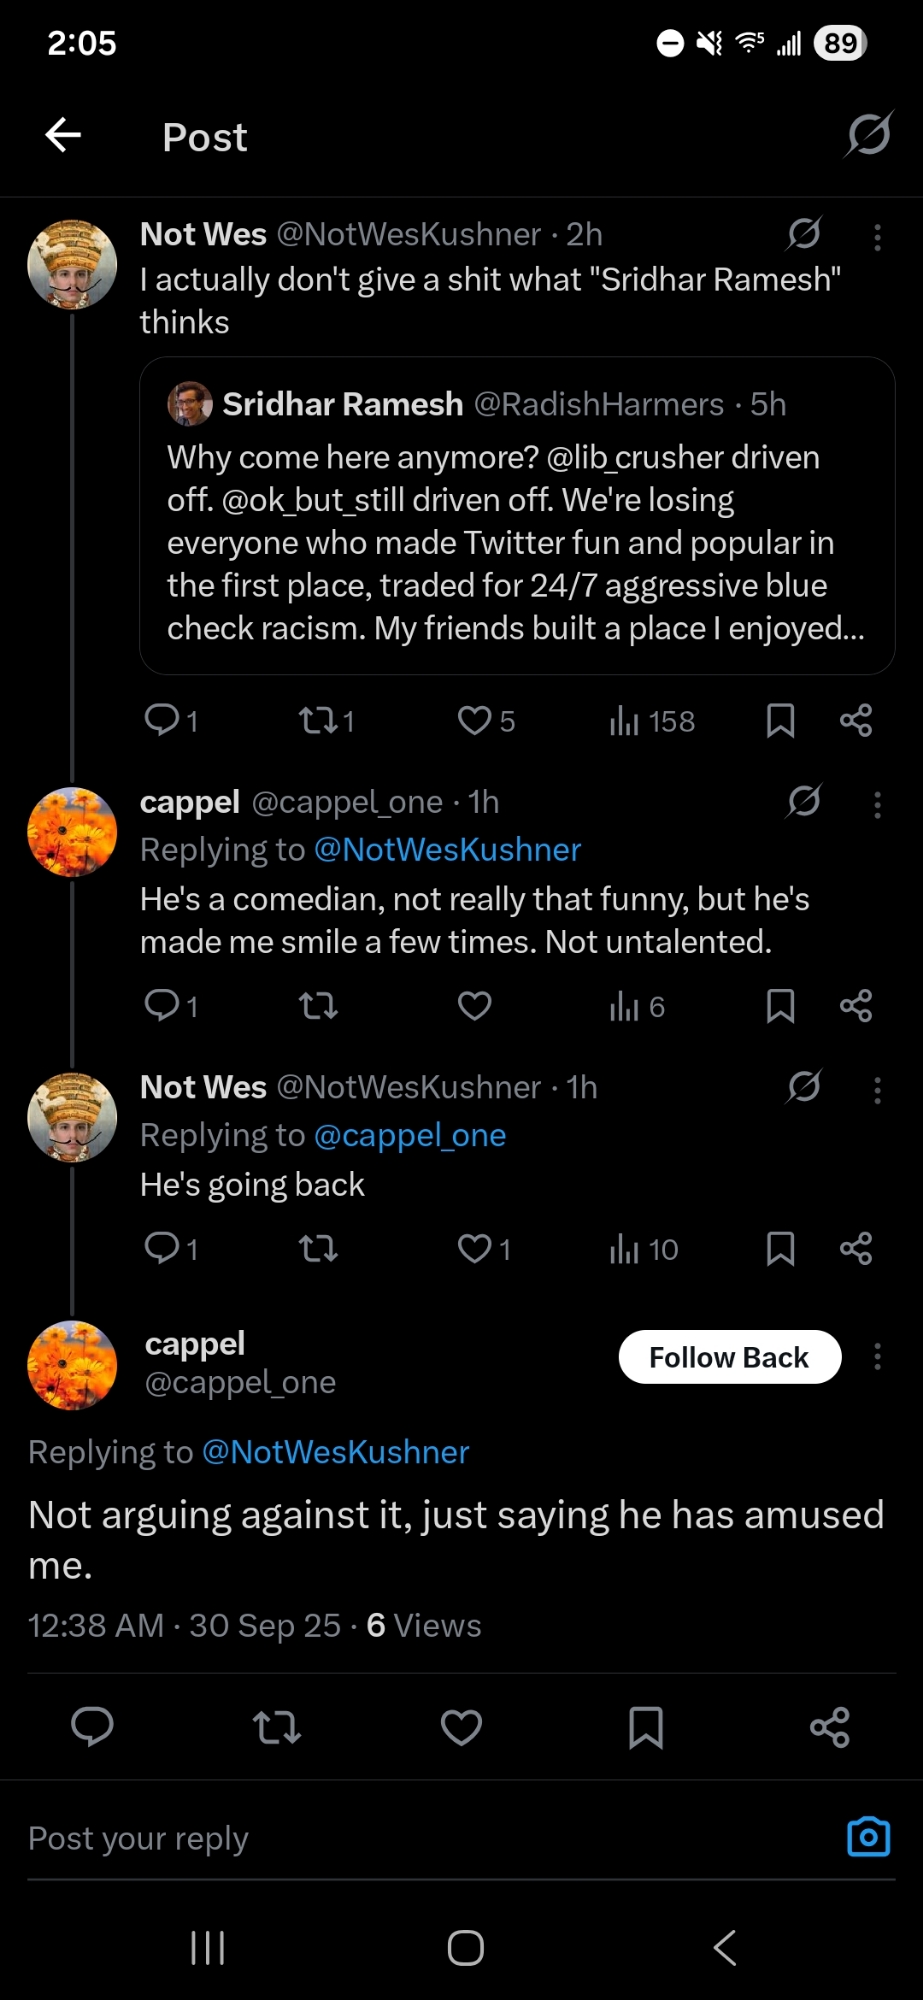The image size is (923, 2000).
Task: Share the main cappel reply
Action: tap(830, 1727)
